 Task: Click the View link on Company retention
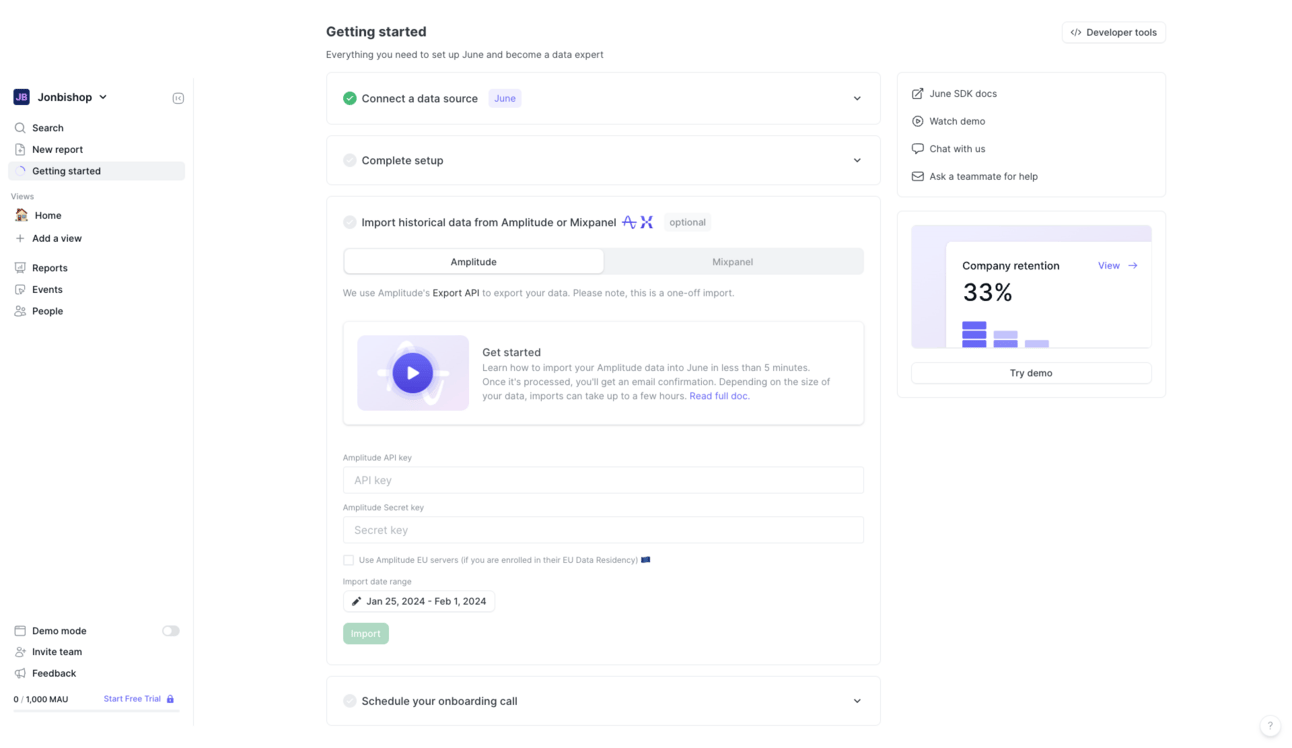(1109, 266)
